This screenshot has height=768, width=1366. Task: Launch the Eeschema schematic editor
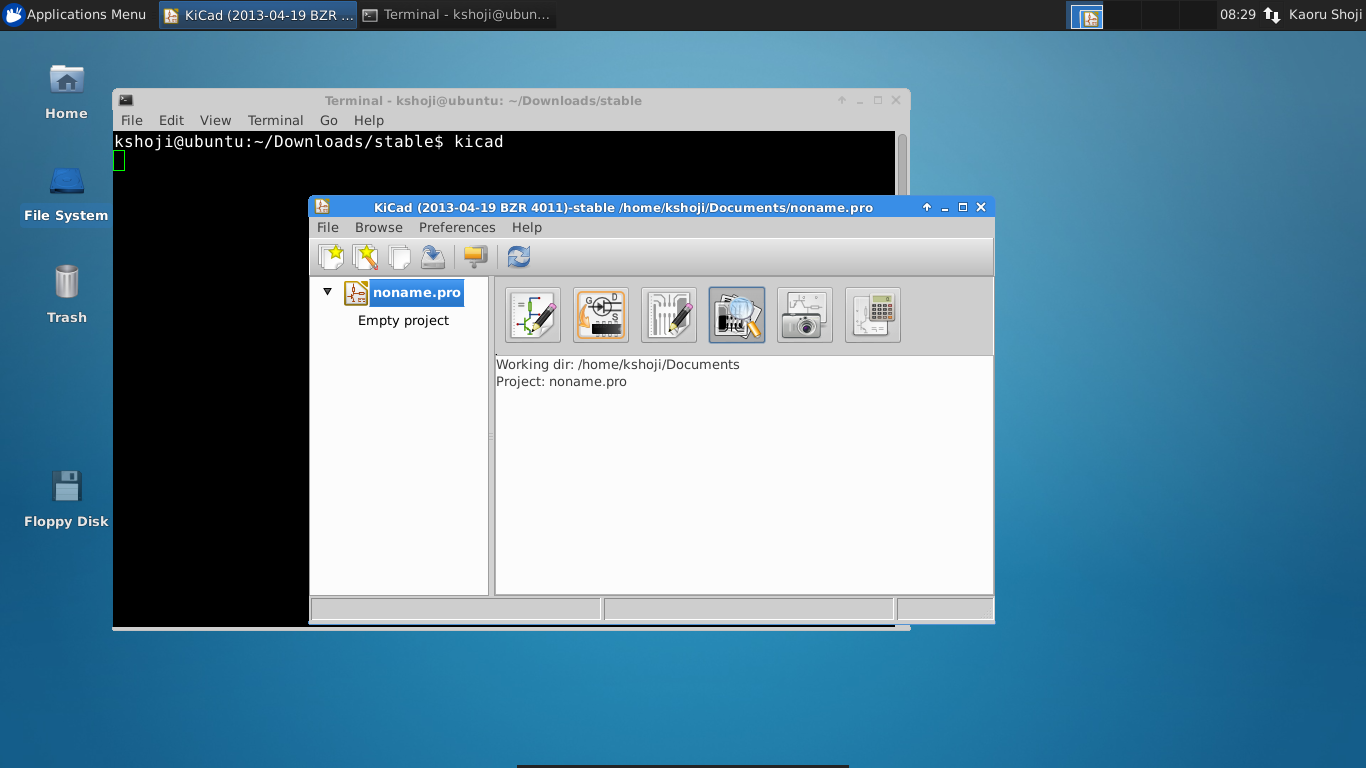pyautogui.click(x=533, y=315)
